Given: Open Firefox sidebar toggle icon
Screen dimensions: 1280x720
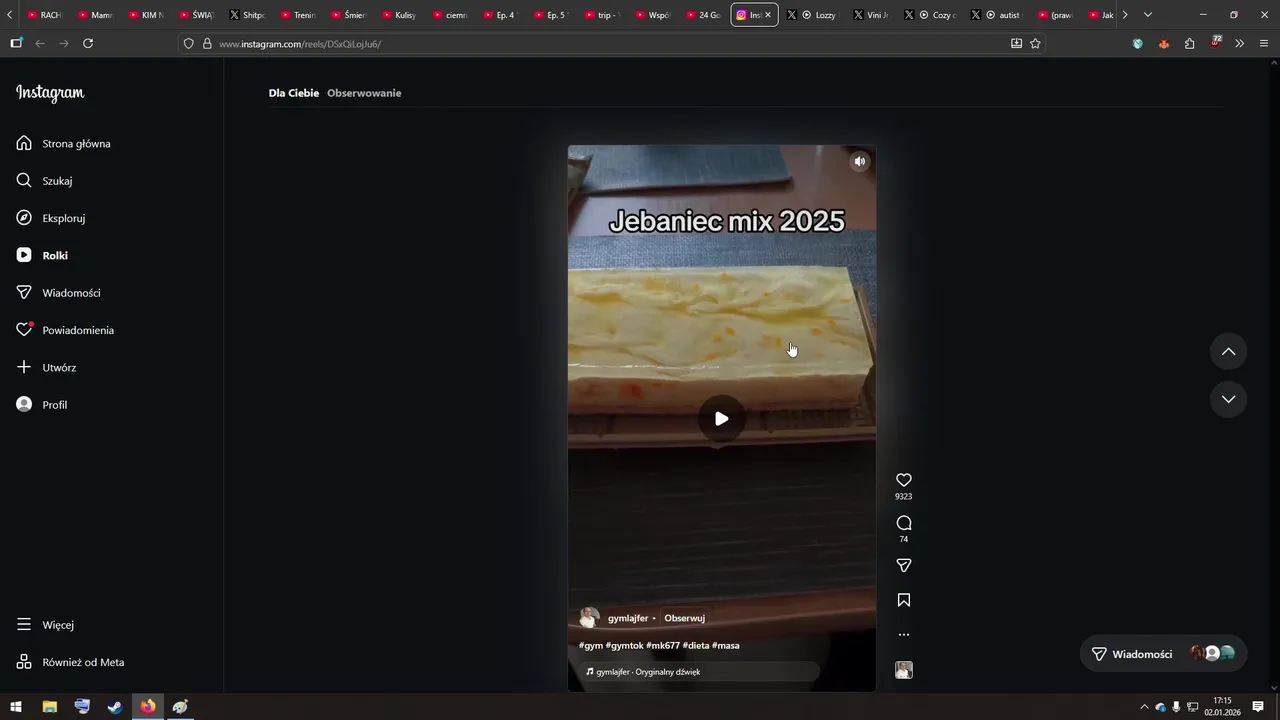Looking at the screenshot, I should (16, 43).
